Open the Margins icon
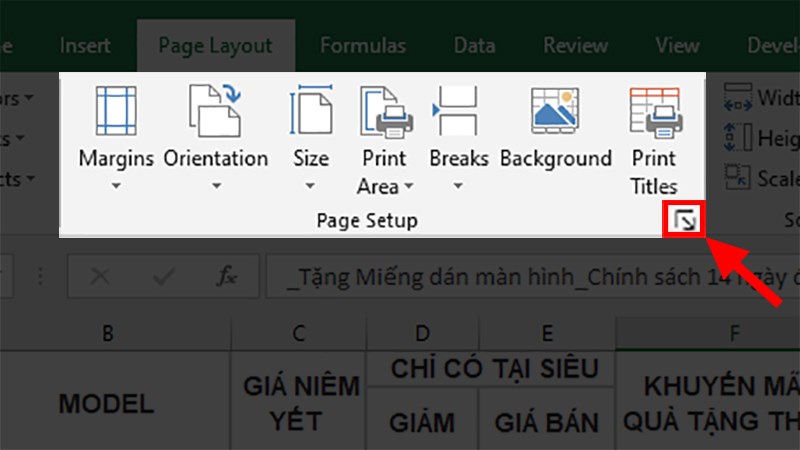 (x=116, y=111)
